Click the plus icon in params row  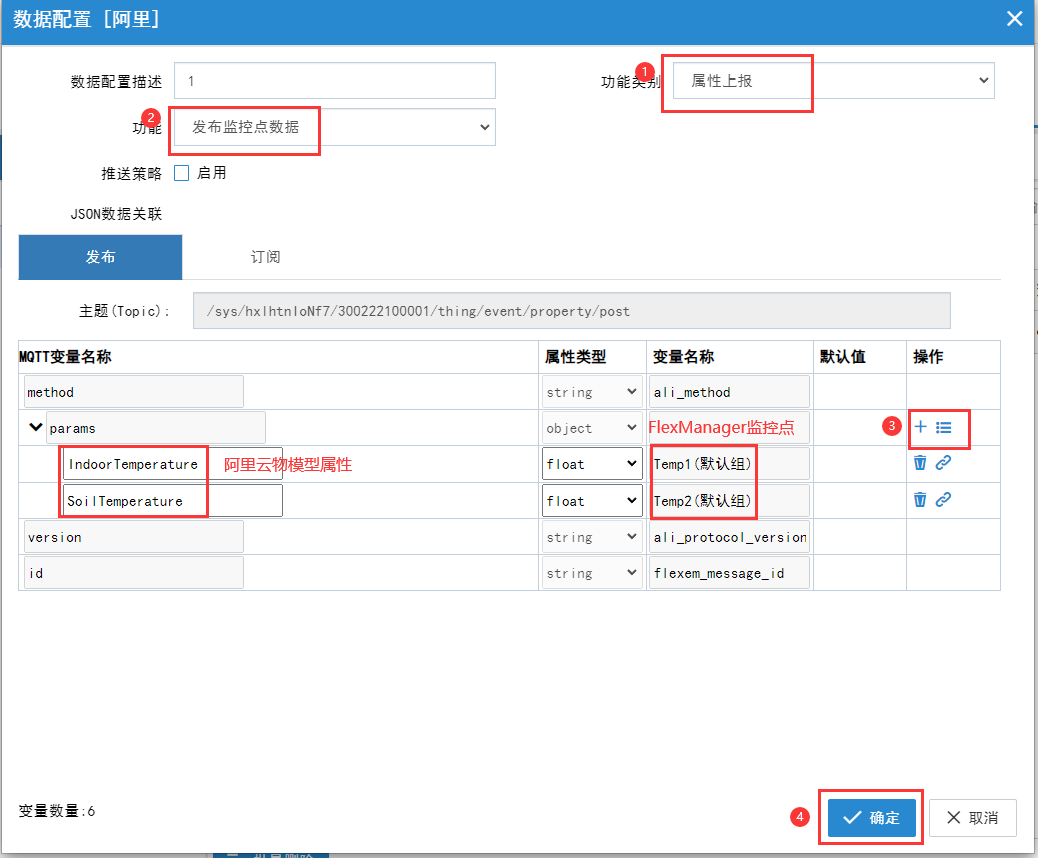point(920,427)
